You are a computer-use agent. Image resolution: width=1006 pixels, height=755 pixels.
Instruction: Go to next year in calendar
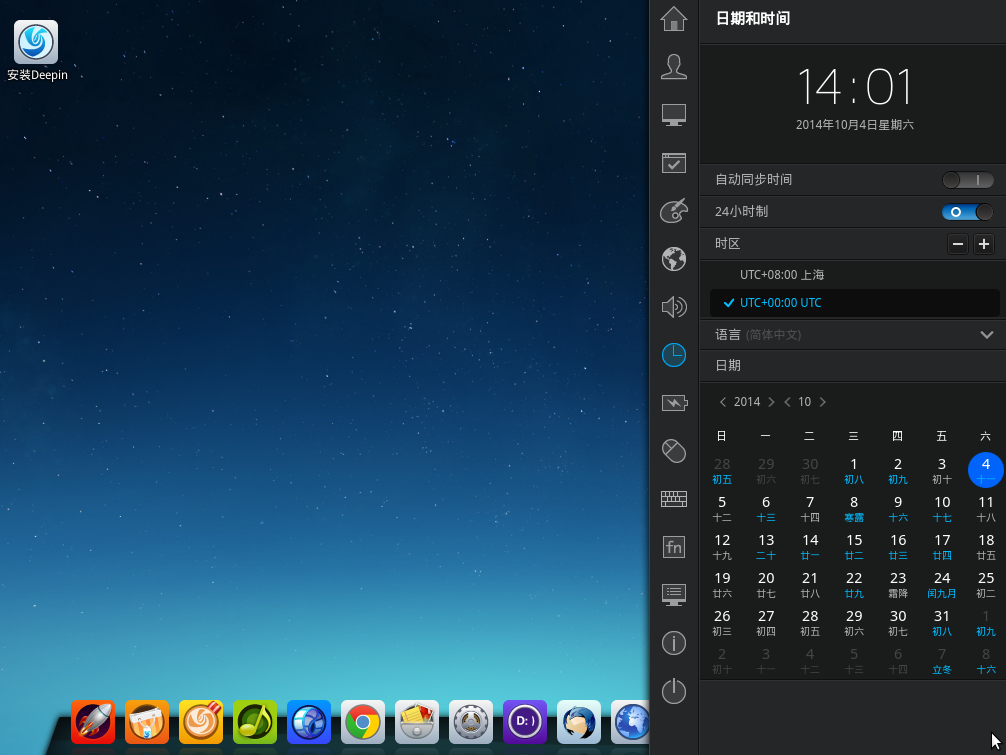click(x=771, y=402)
